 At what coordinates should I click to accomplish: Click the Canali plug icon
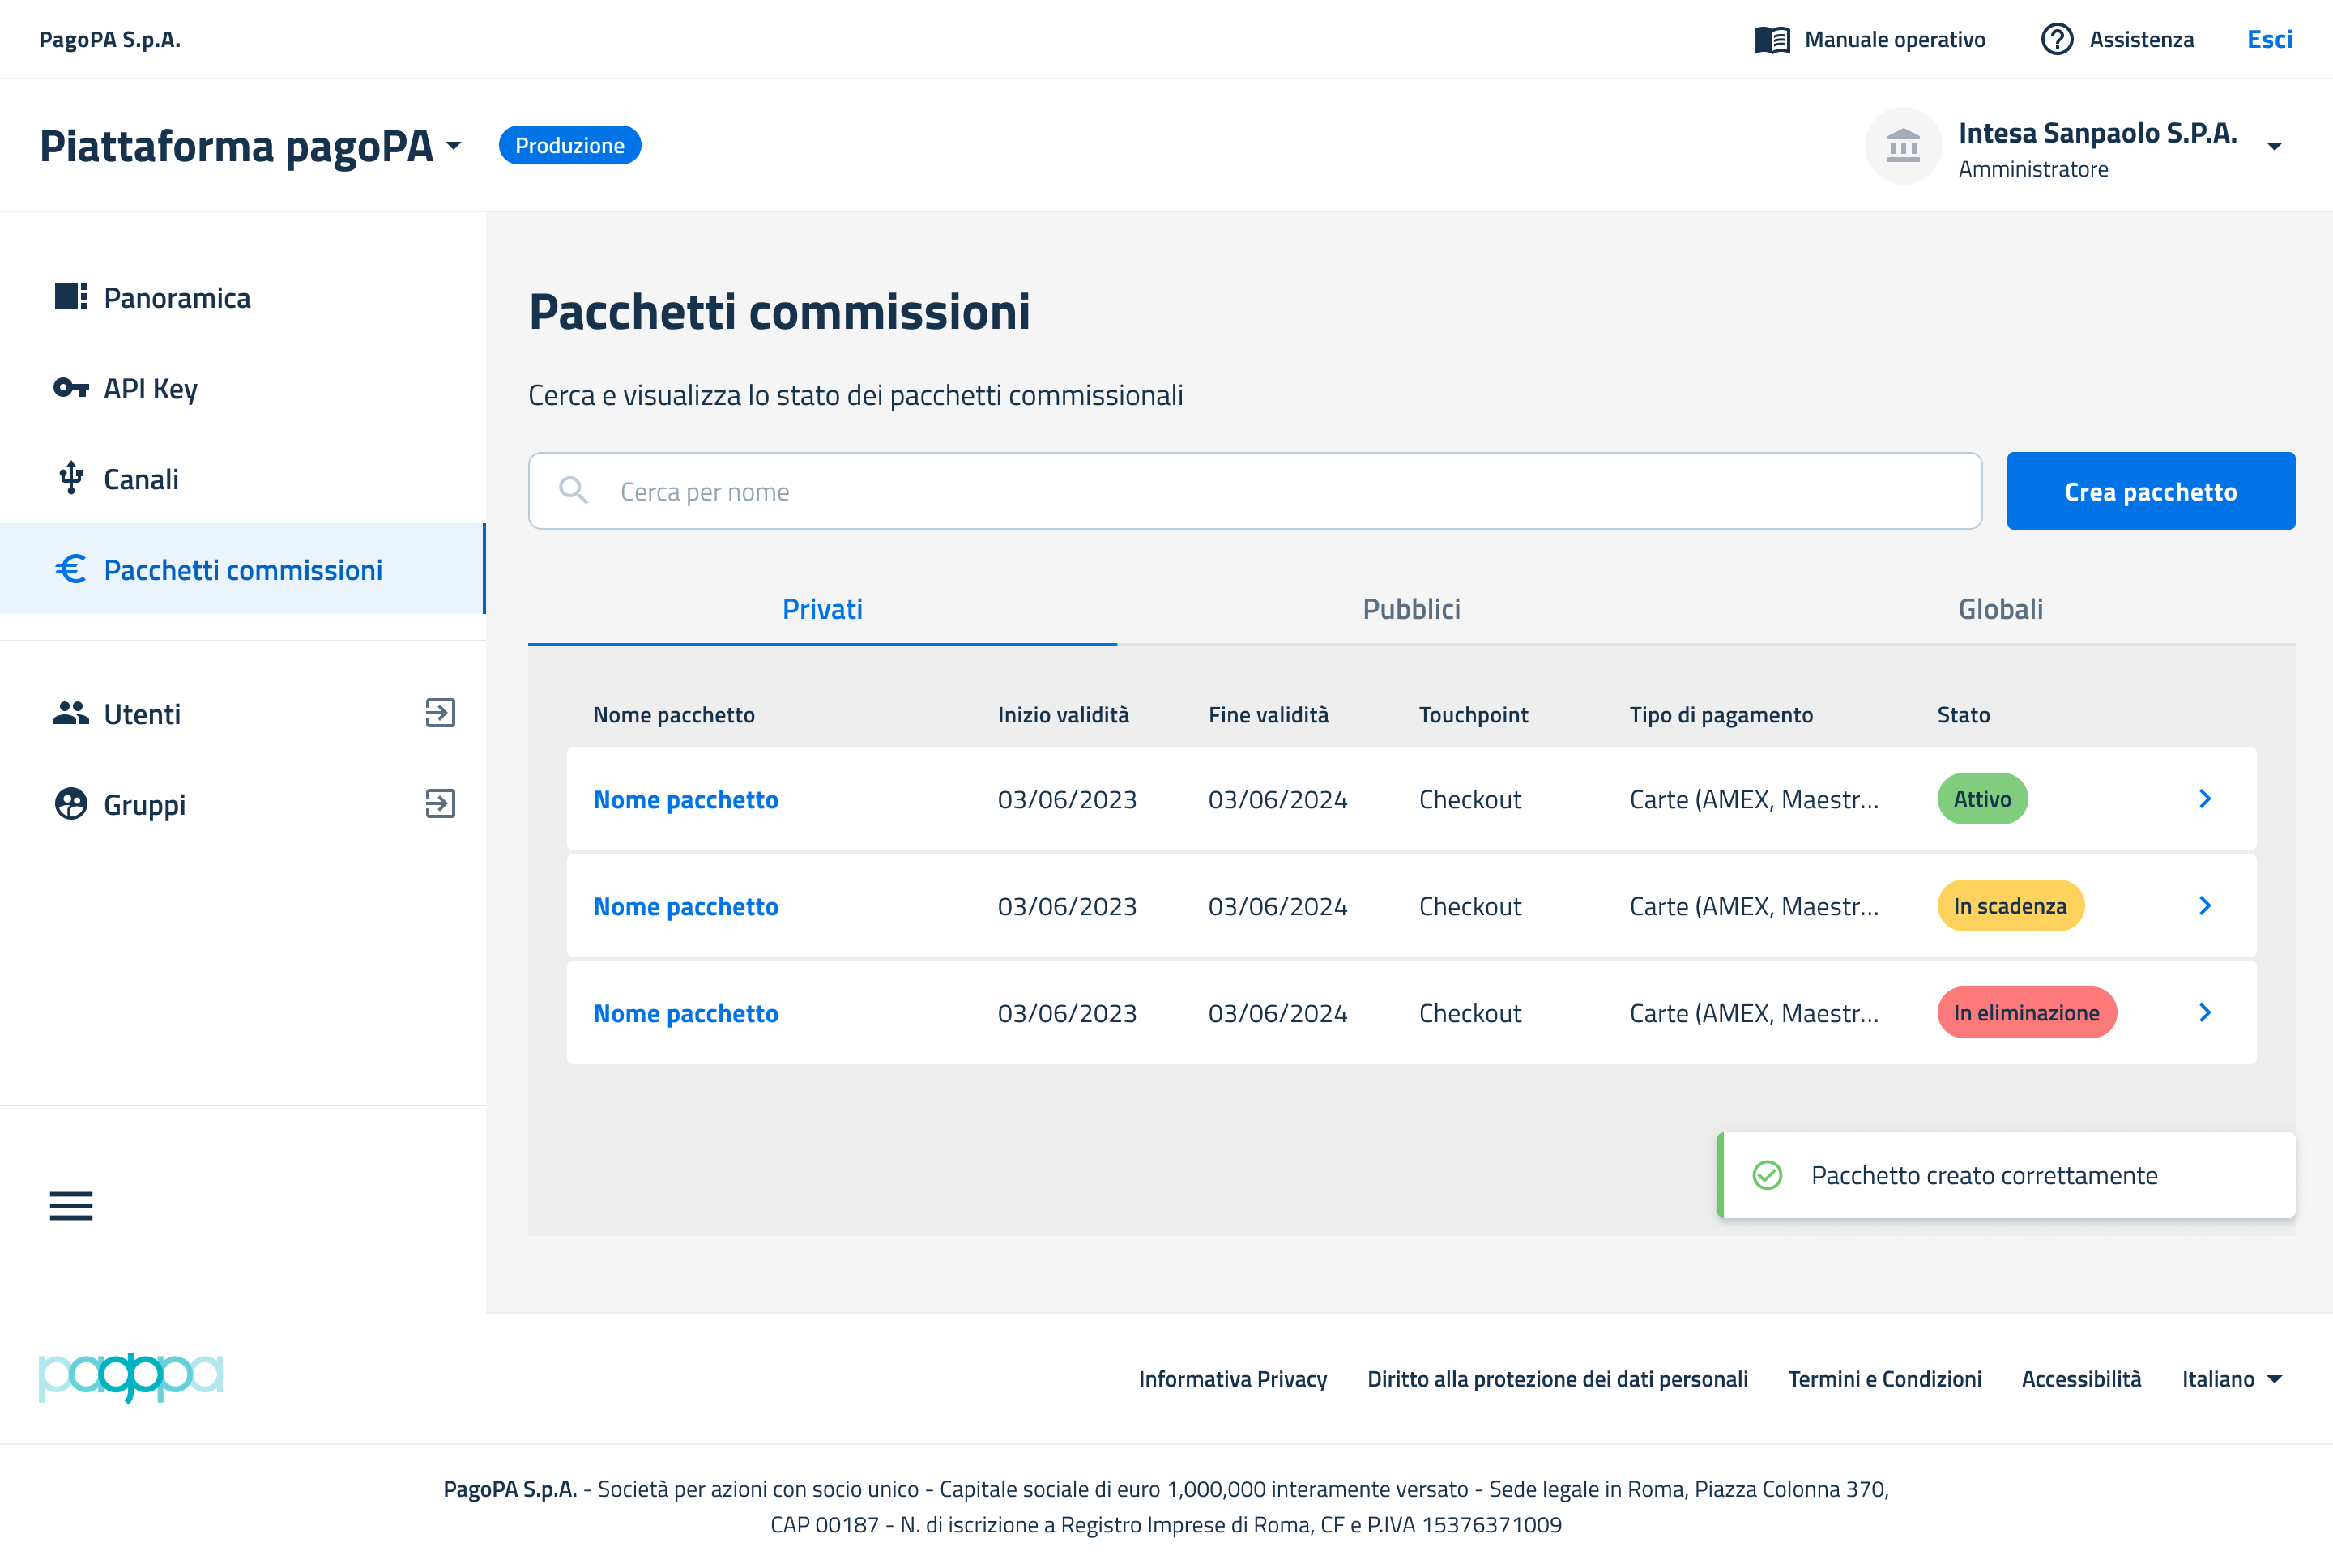click(x=71, y=478)
